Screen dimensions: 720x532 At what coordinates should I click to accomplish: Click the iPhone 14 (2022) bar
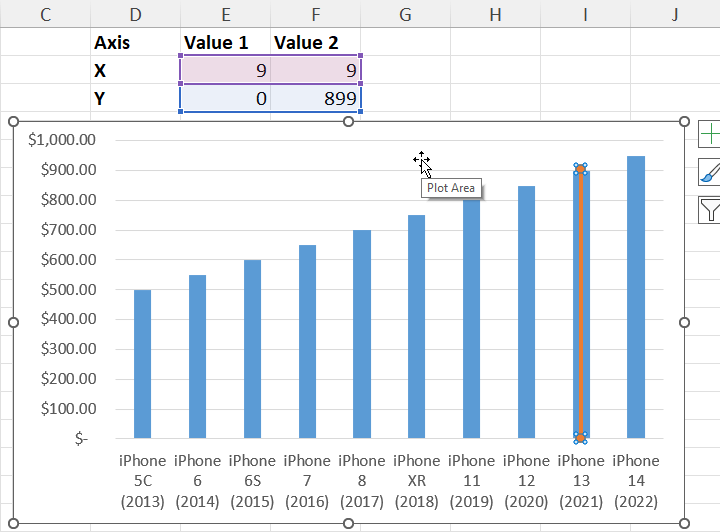[x=636, y=297]
